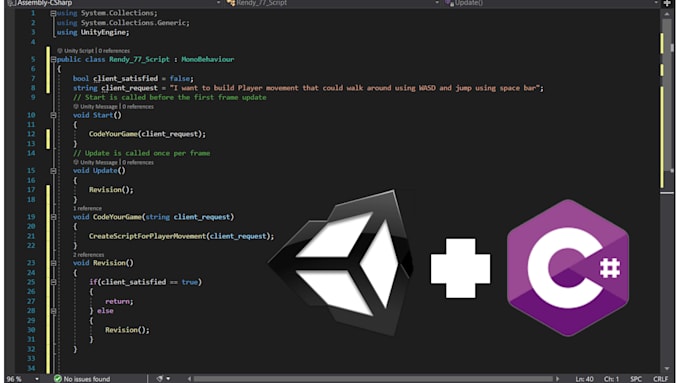This screenshot has width=680, height=383.
Task: Click CreateScriptForPlayerMovement on line 21
Action: pyautogui.click(x=147, y=236)
